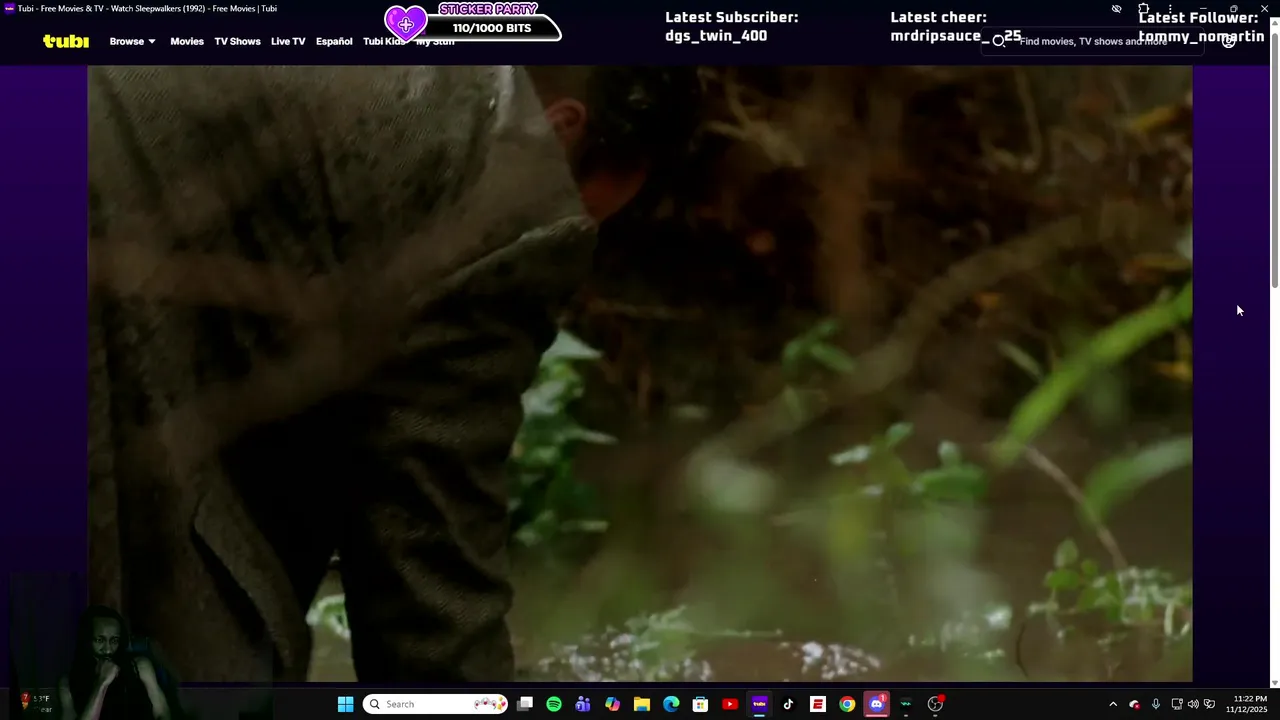Open the red ESPN app in taskbar

pos(817,704)
